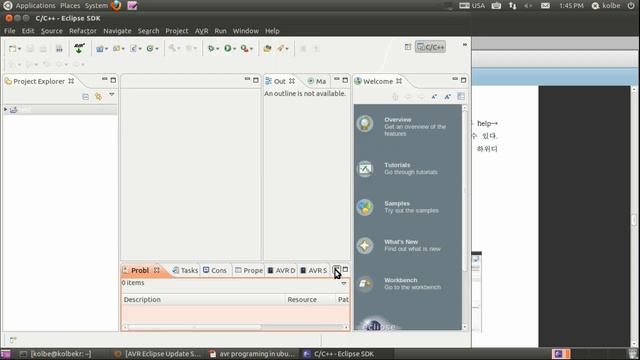Toggle the C/C++ perspective button
The width and height of the screenshot is (640, 360).
pos(430,47)
